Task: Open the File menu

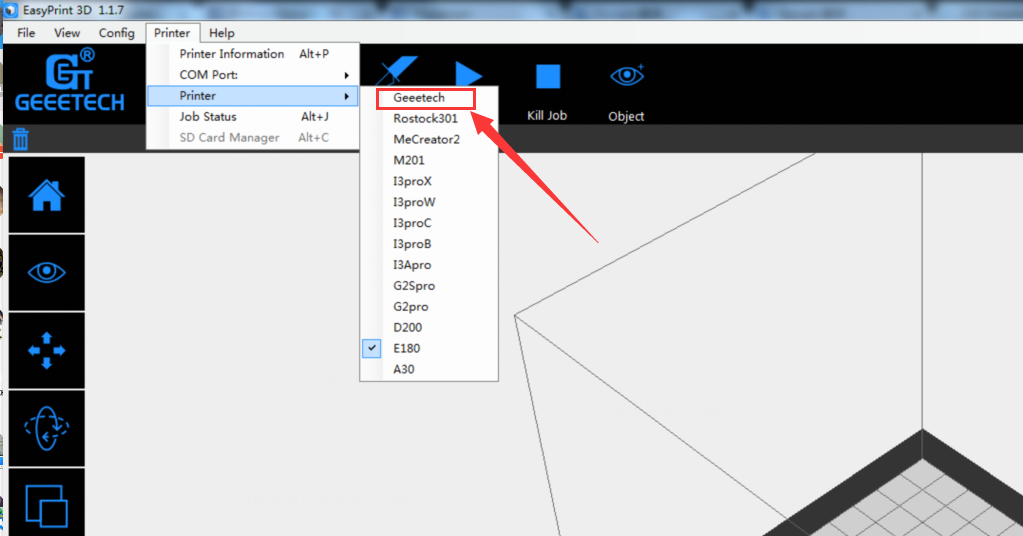Action: 26,33
